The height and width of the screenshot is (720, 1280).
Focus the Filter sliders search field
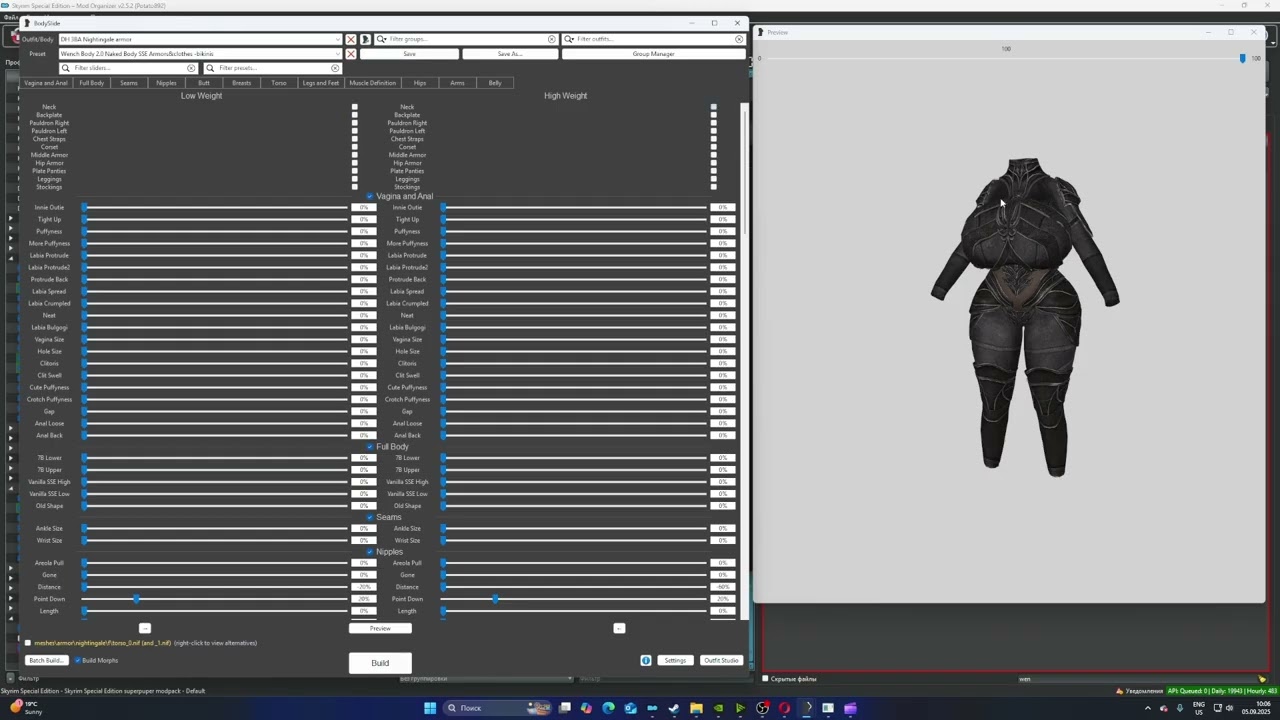pyautogui.click(x=129, y=68)
